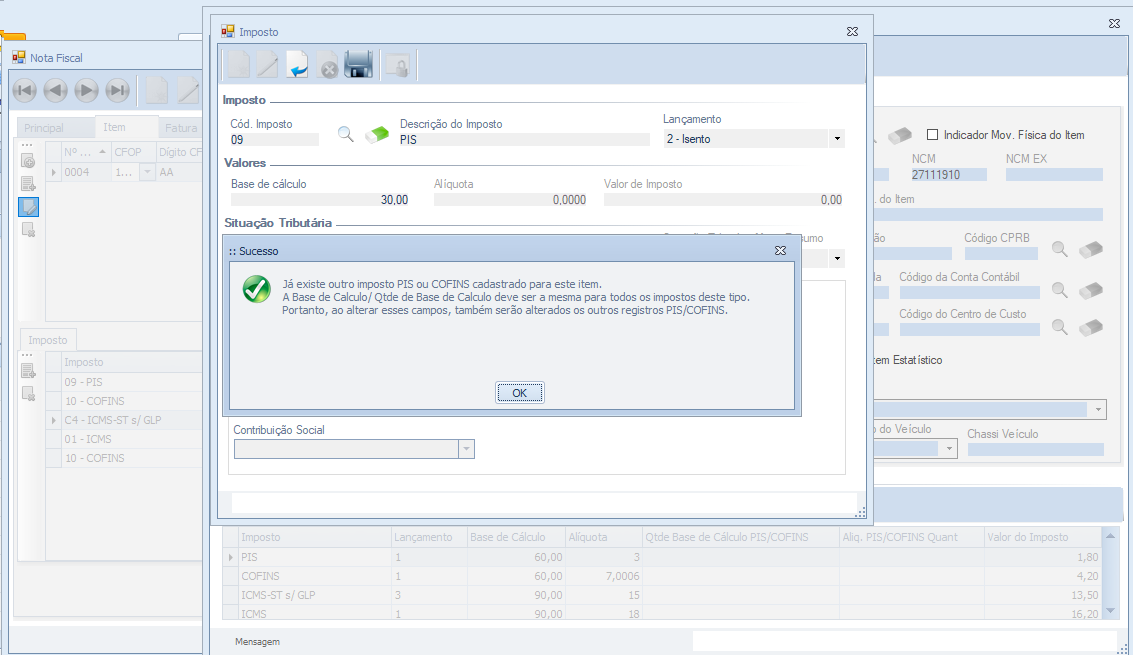Go to last record in Nota Fiscal

click(x=118, y=91)
